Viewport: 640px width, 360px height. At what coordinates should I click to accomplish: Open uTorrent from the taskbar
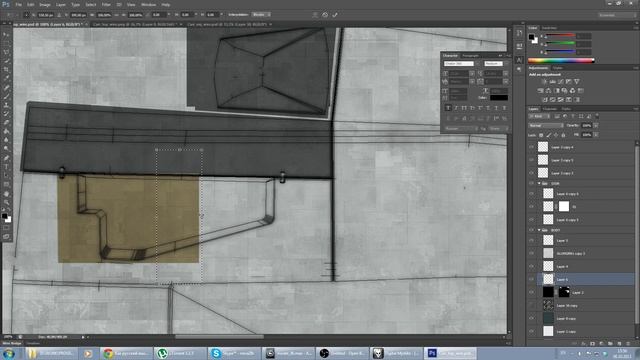coord(180,353)
